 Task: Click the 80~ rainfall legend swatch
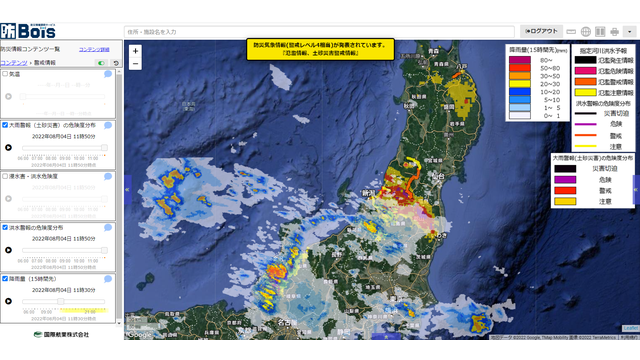[520, 60]
